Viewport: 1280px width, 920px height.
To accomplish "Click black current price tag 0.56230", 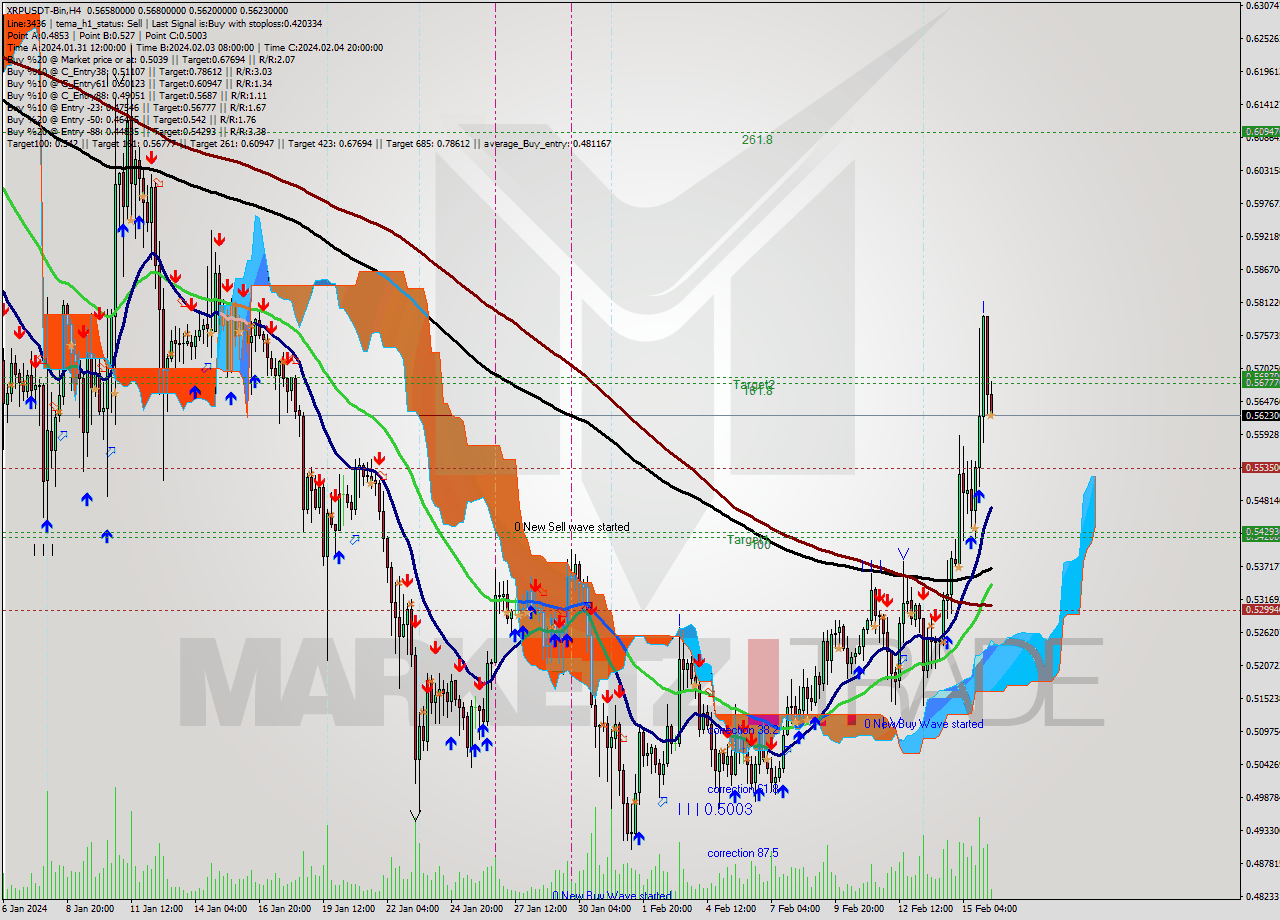I will [1260, 415].
